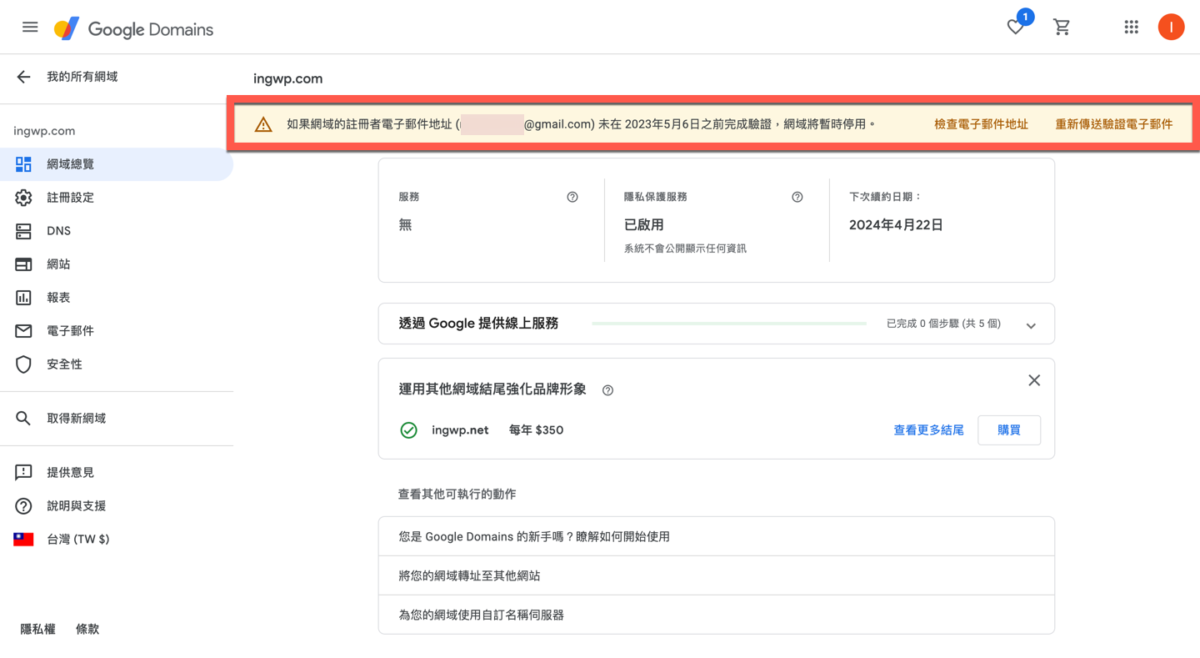This screenshot has height=658, width=1200.
Task: Click 已完成 0 個步驟 (共 5 個) text
Action: 945,324
